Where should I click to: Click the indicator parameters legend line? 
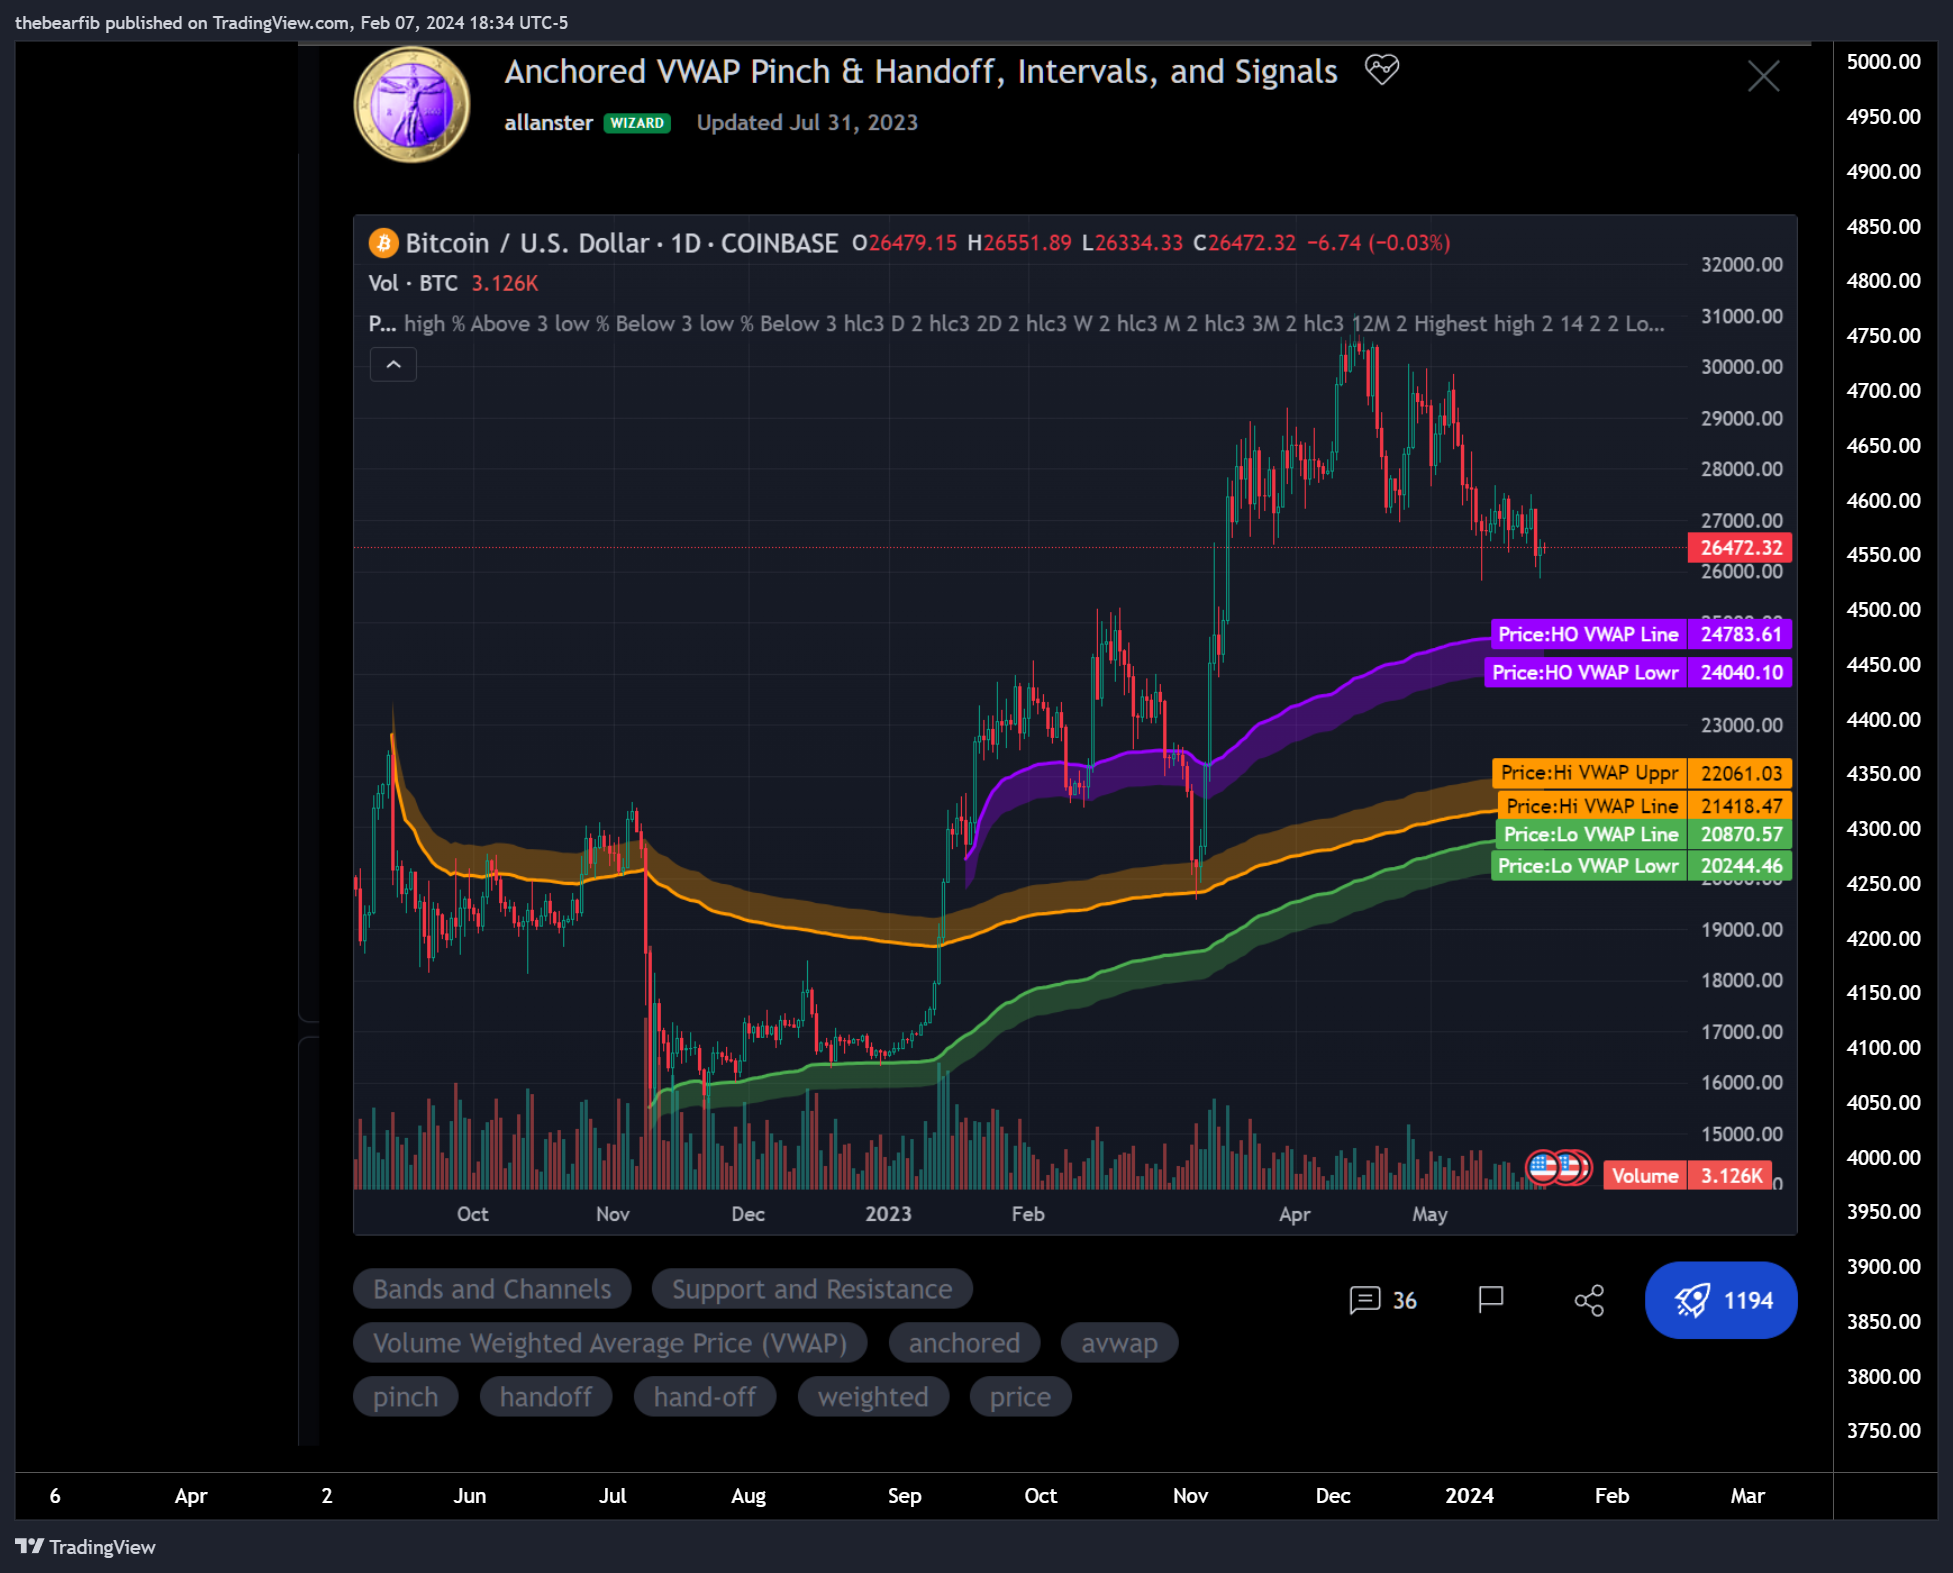click(1016, 324)
